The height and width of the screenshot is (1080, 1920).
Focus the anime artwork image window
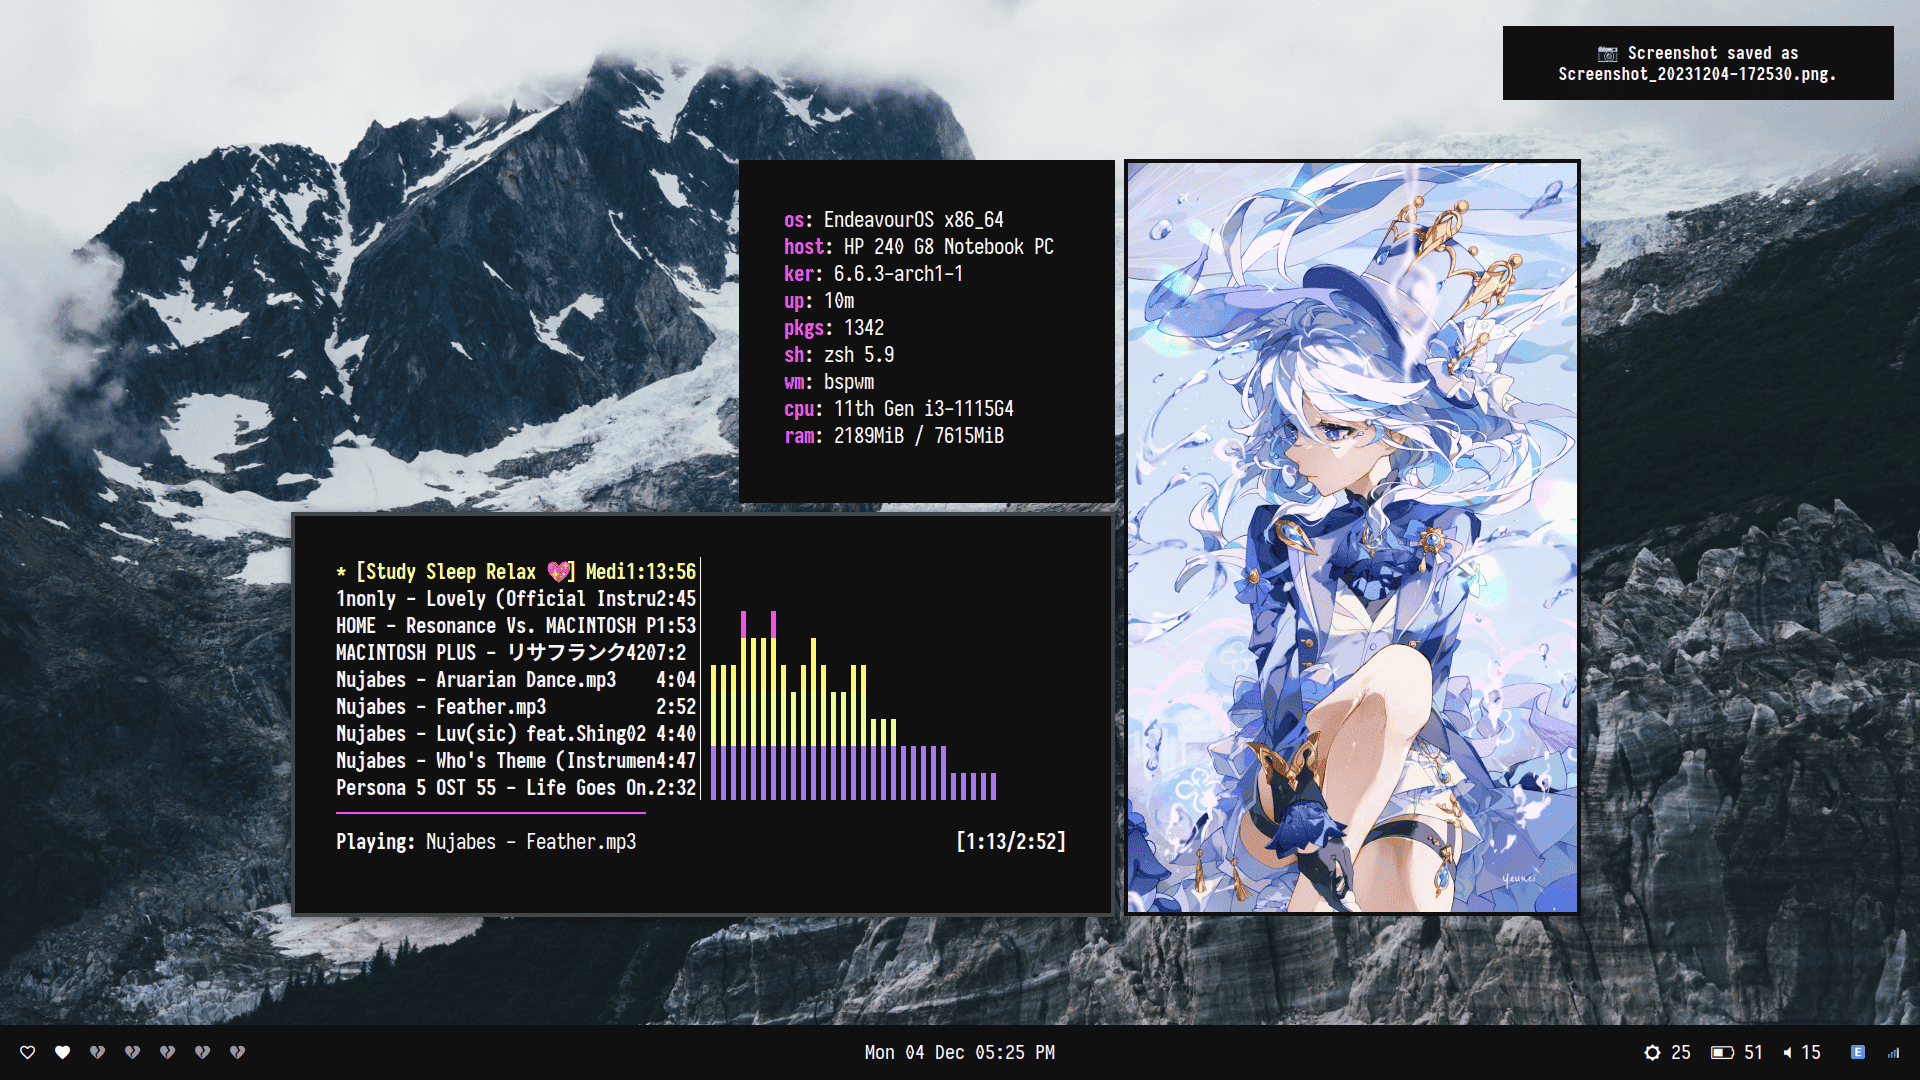coord(1352,537)
